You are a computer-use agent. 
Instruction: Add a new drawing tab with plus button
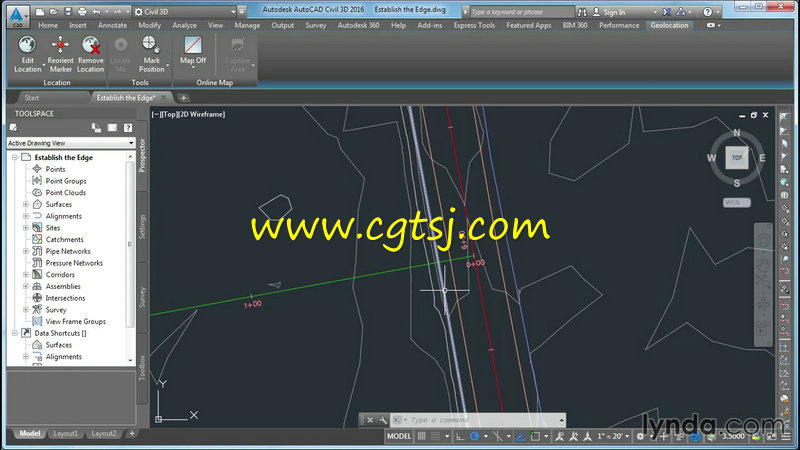(183, 97)
